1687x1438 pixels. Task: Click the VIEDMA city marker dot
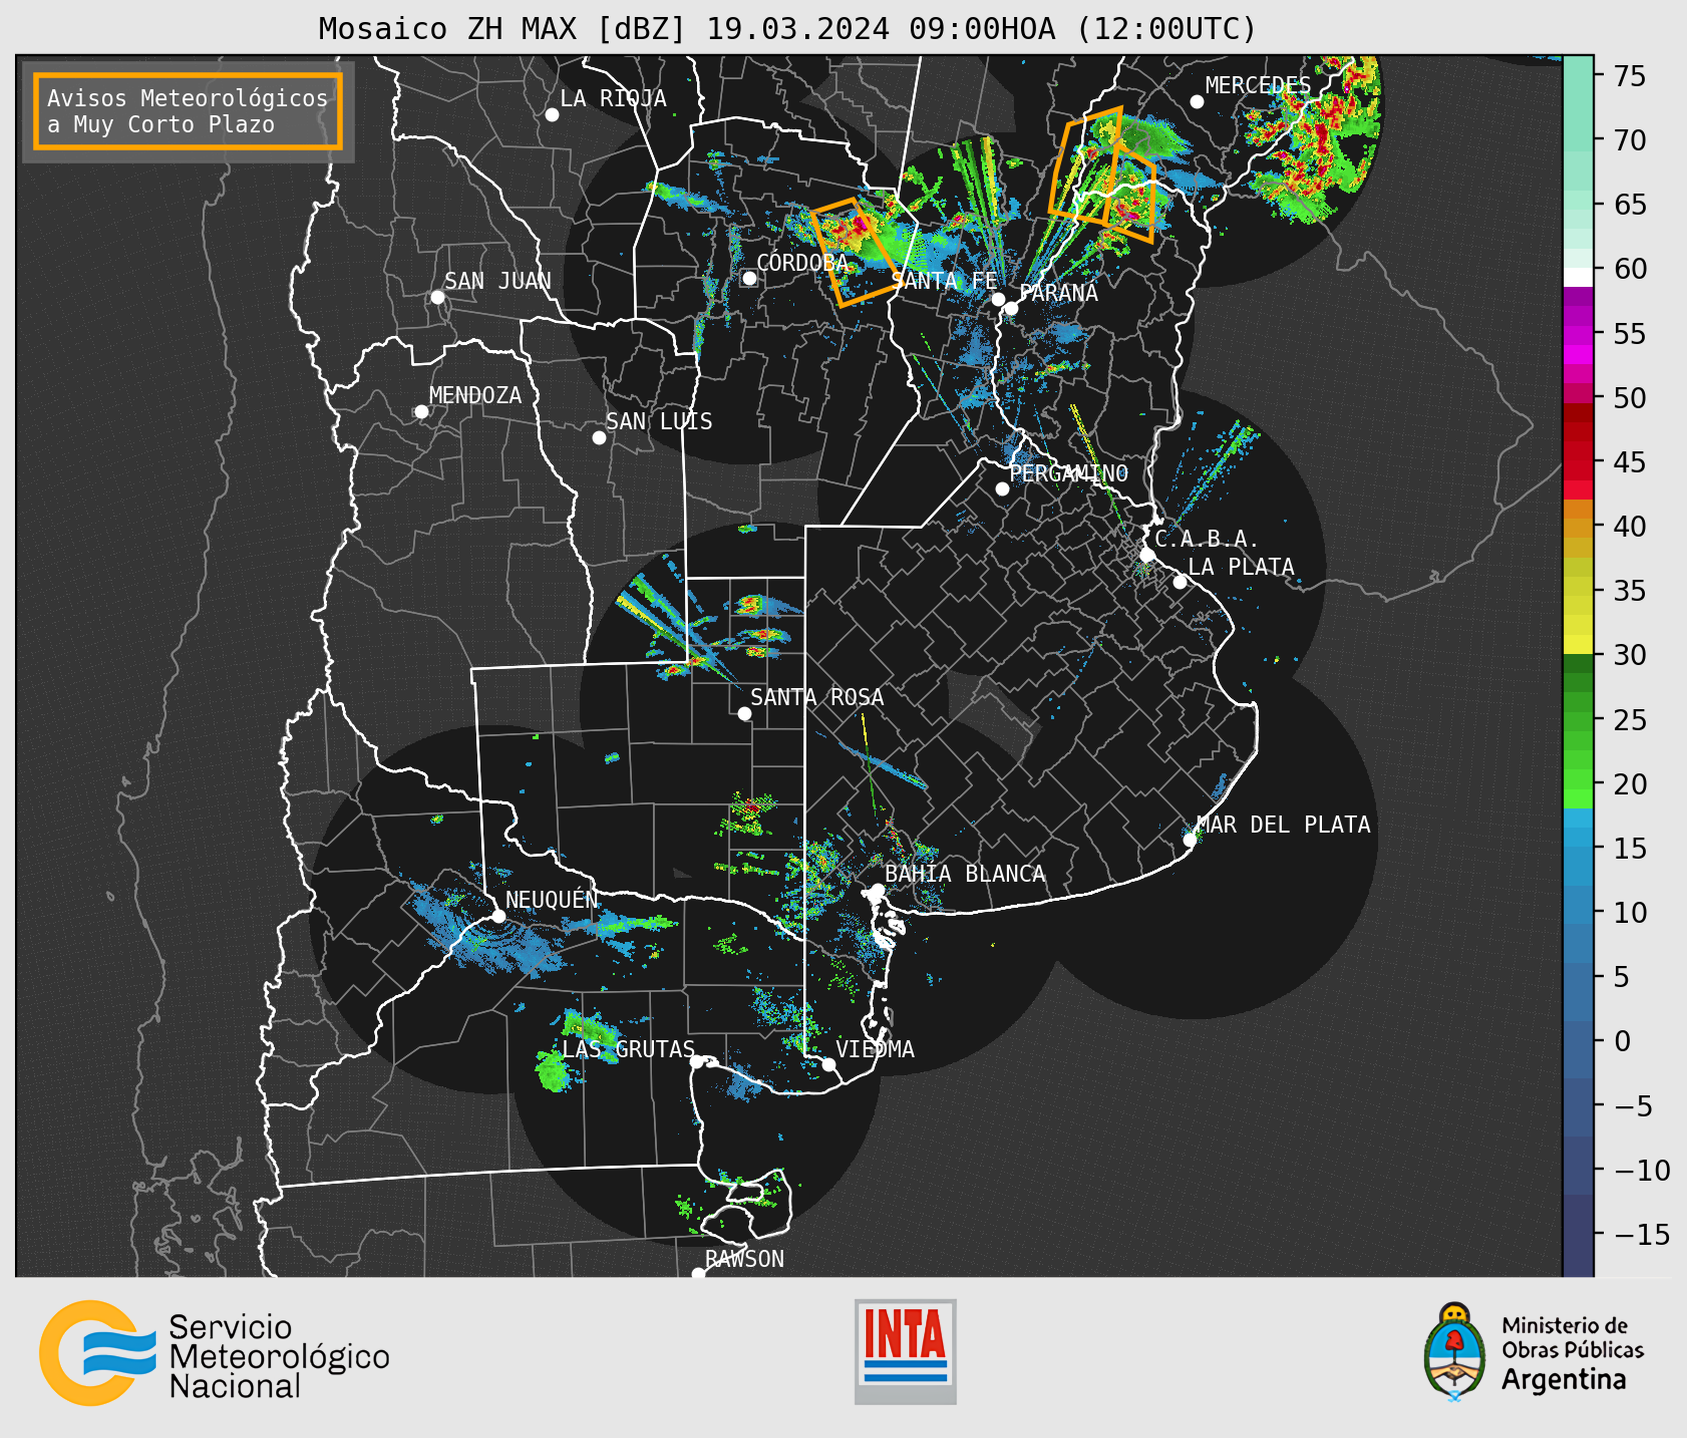pos(829,1065)
